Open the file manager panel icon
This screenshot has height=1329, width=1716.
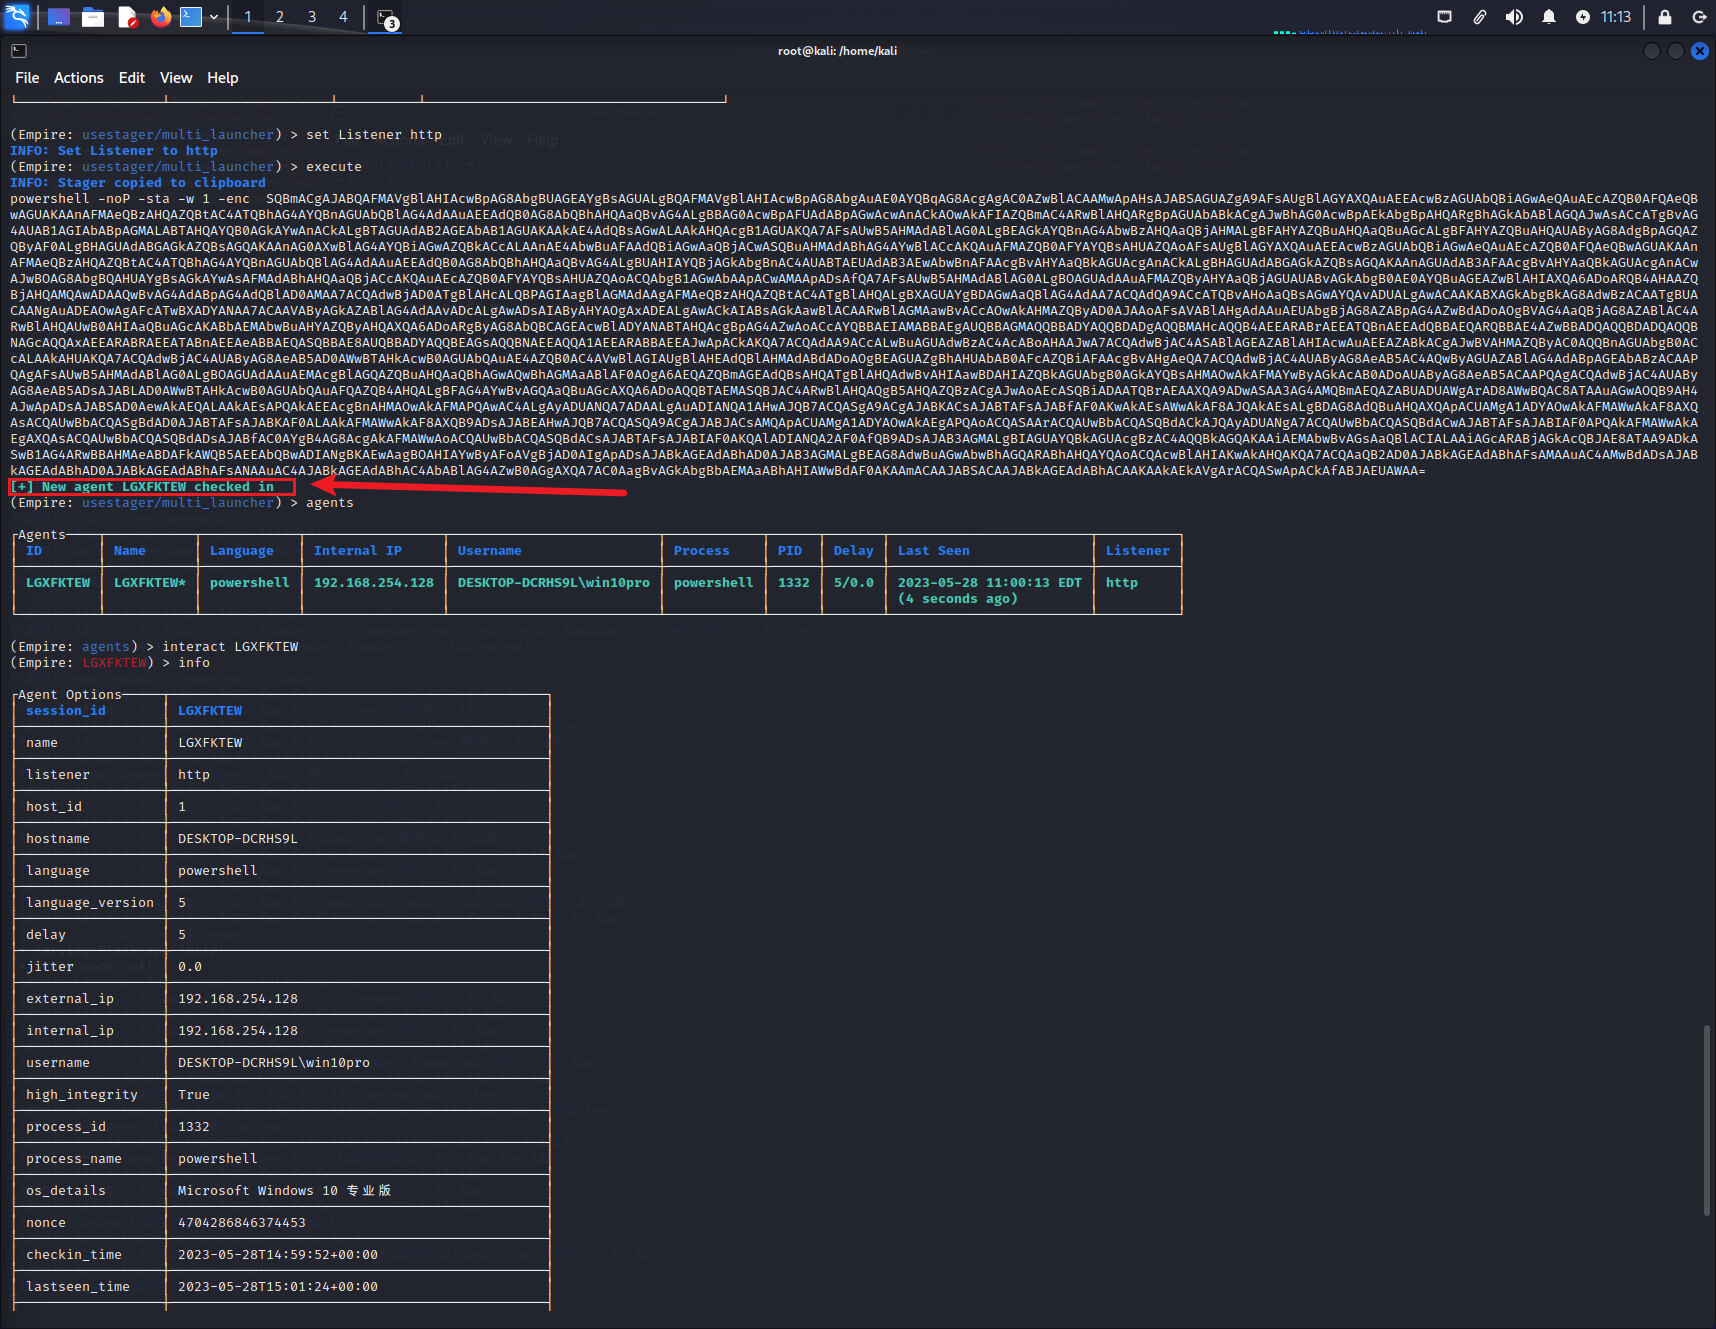(93, 17)
